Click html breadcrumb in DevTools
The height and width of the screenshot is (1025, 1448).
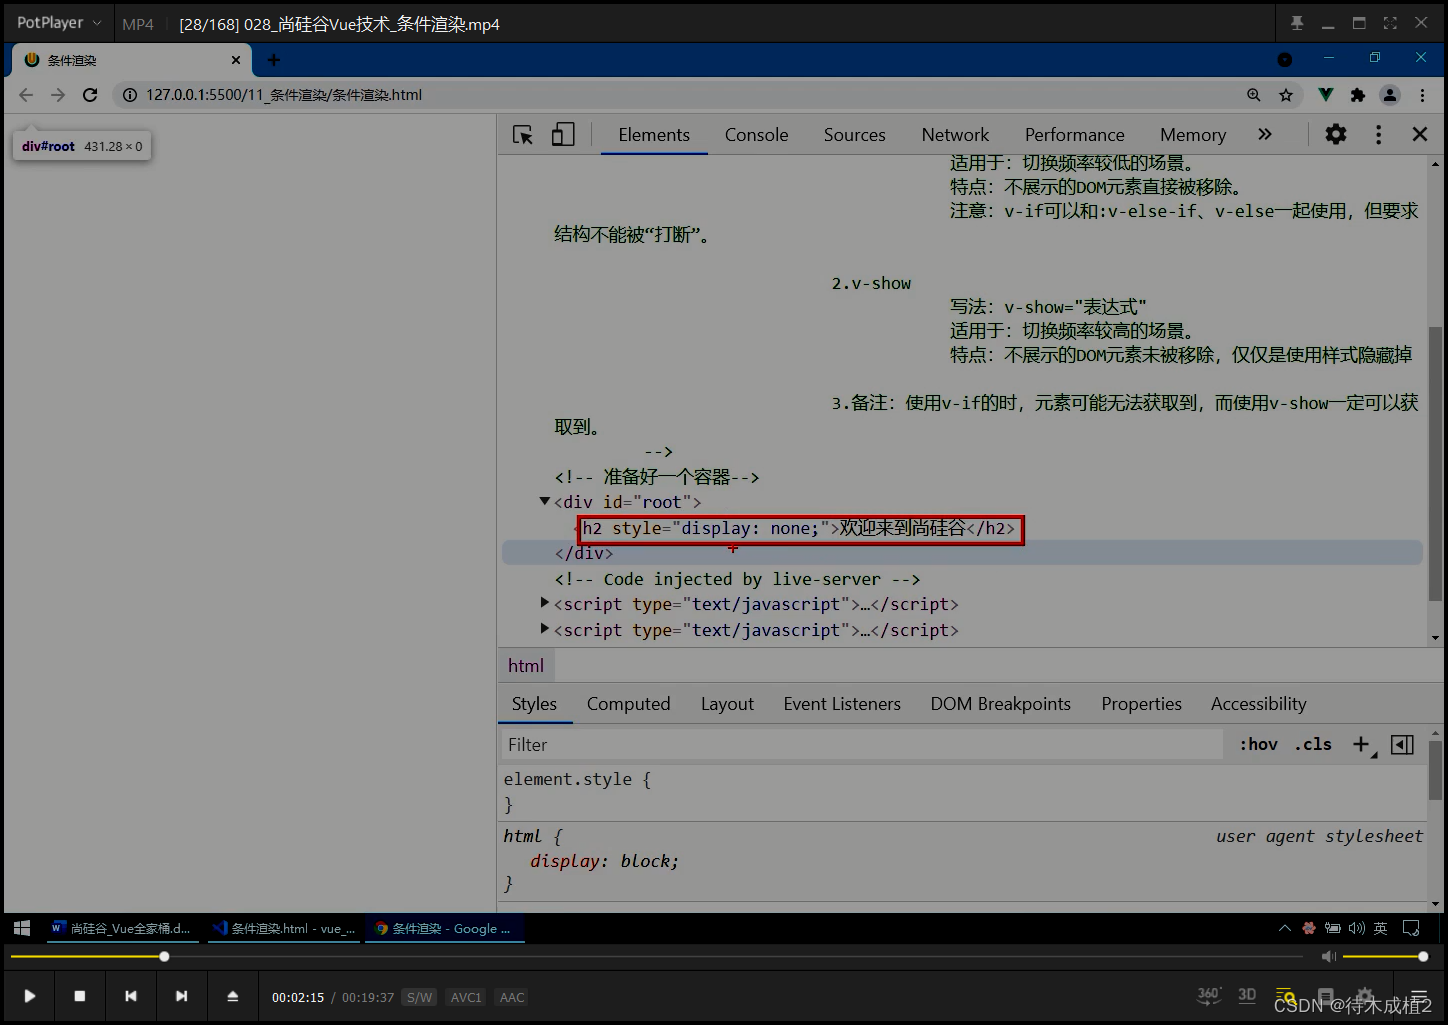point(526,666)
